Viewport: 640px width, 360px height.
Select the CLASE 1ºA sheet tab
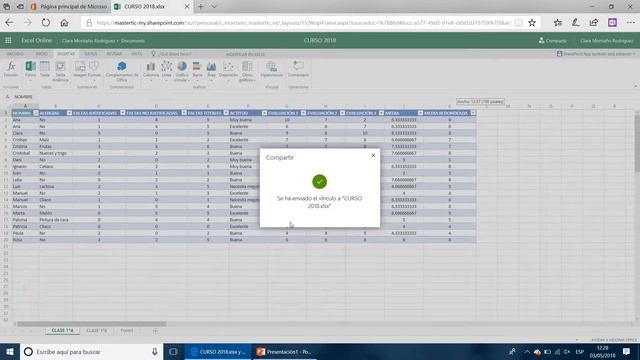pyautogui.click(x=62, y=330)
